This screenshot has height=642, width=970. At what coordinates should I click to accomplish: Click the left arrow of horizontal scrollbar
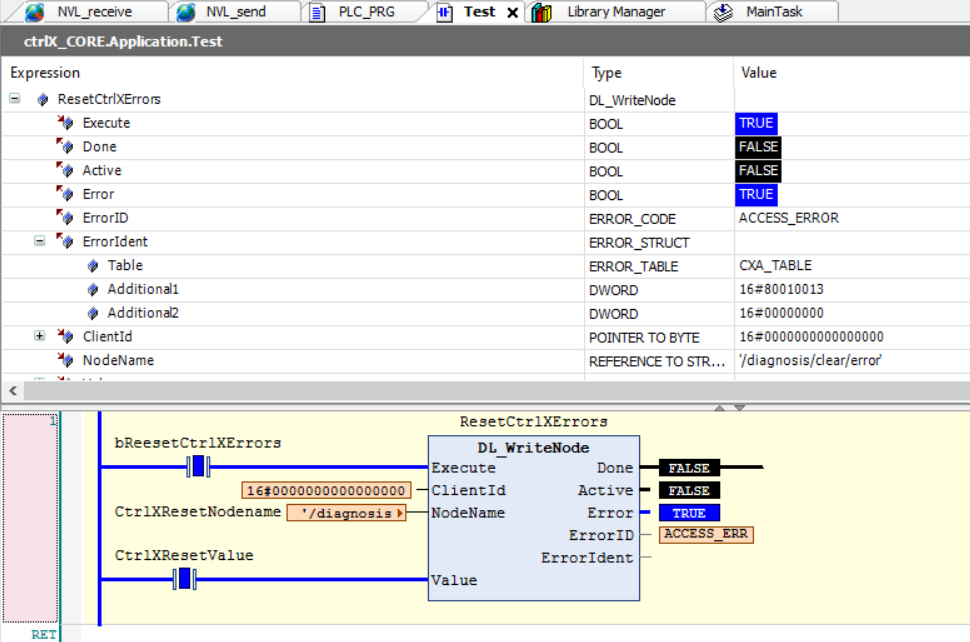coord(13,390)
